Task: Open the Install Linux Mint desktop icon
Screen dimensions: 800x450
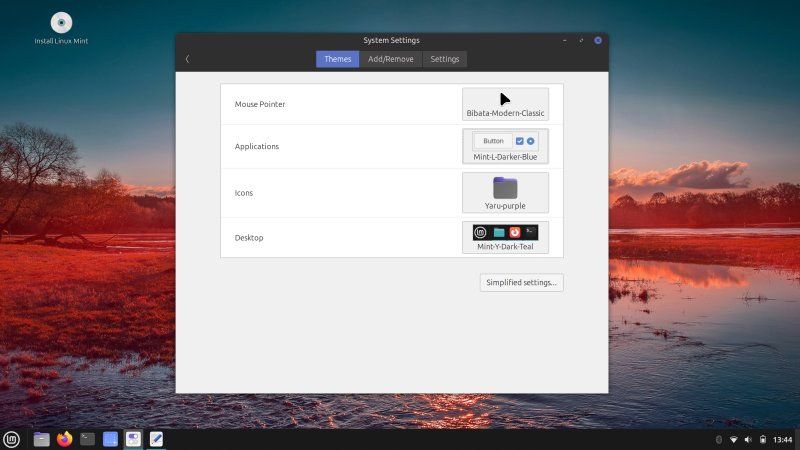Action: [61, 28]
